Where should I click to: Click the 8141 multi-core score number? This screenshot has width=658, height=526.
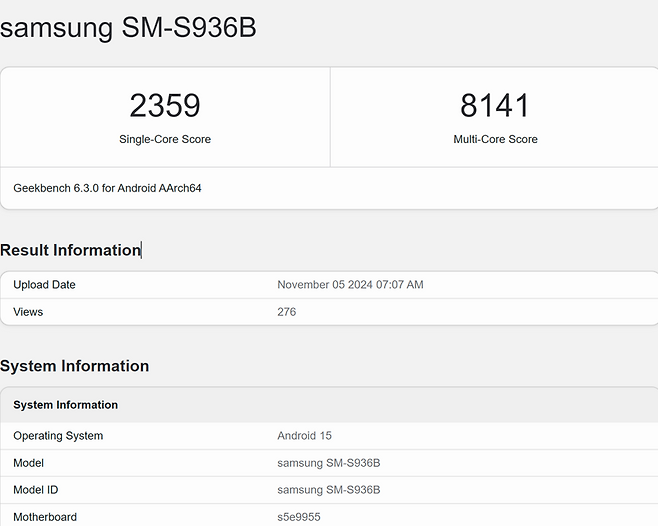coord(495,105)
